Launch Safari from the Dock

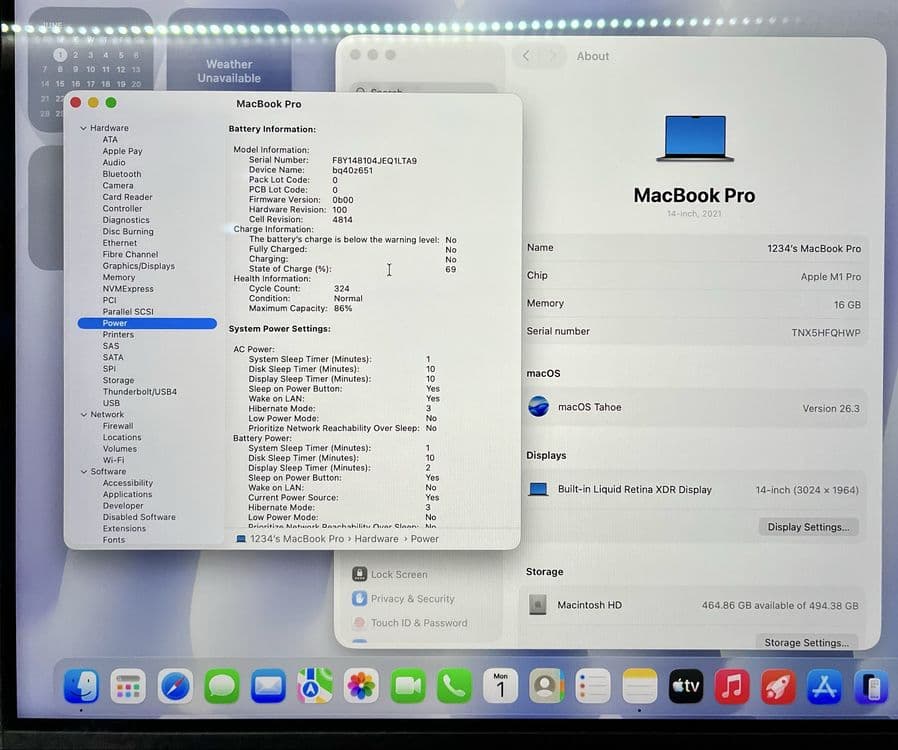tap(175, 685)
